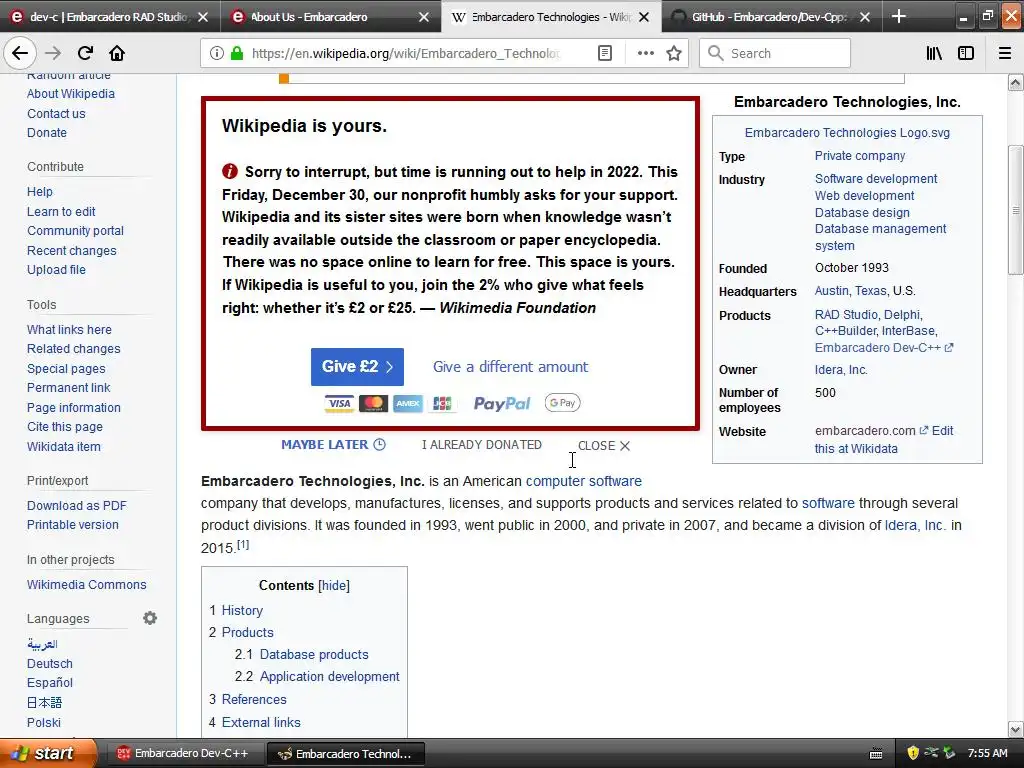Open the Library icon in toolbar
This screenshot has height=768, width=1024.
[934, 53]
